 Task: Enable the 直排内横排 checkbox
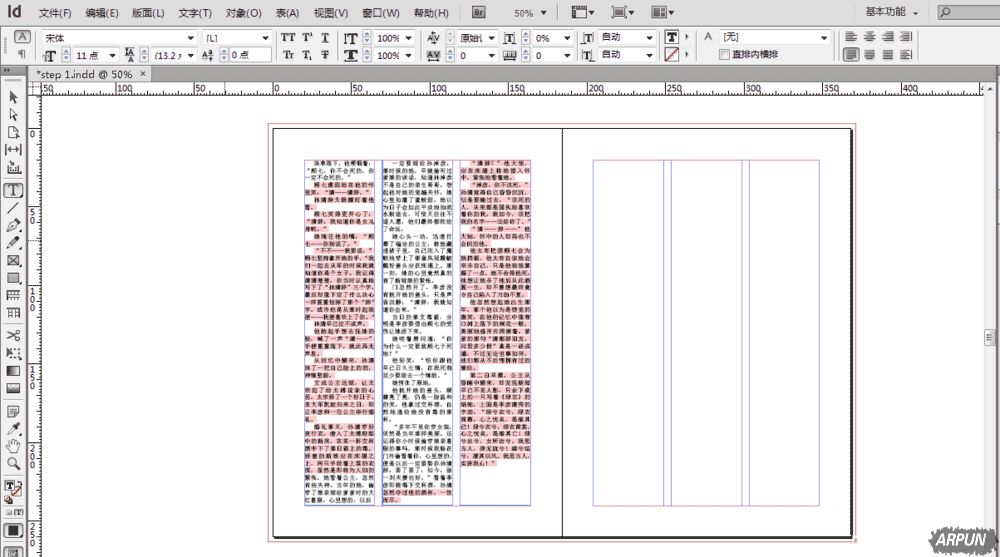(725, 54)
